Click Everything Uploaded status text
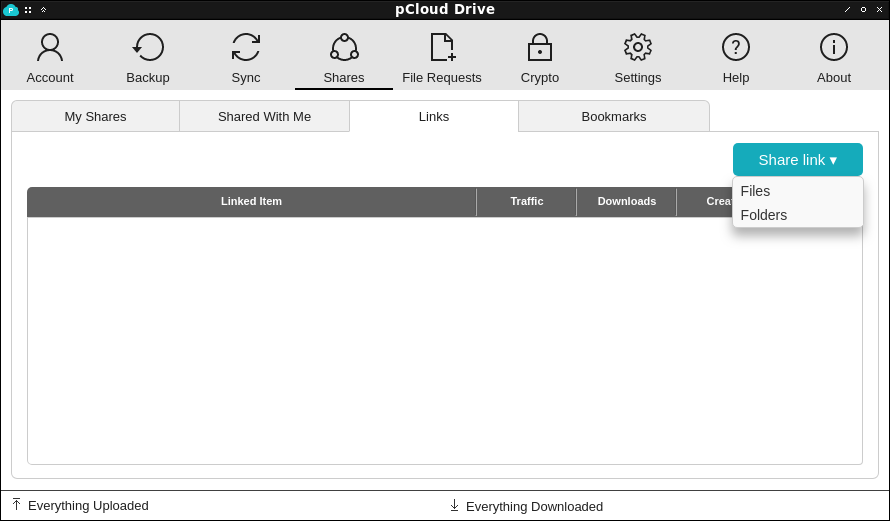The width and height of the screenshot is (890, 521). point(88,506)
